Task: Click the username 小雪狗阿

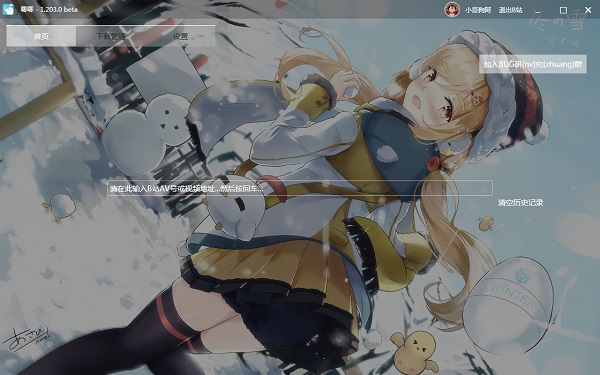Action: 478,10
